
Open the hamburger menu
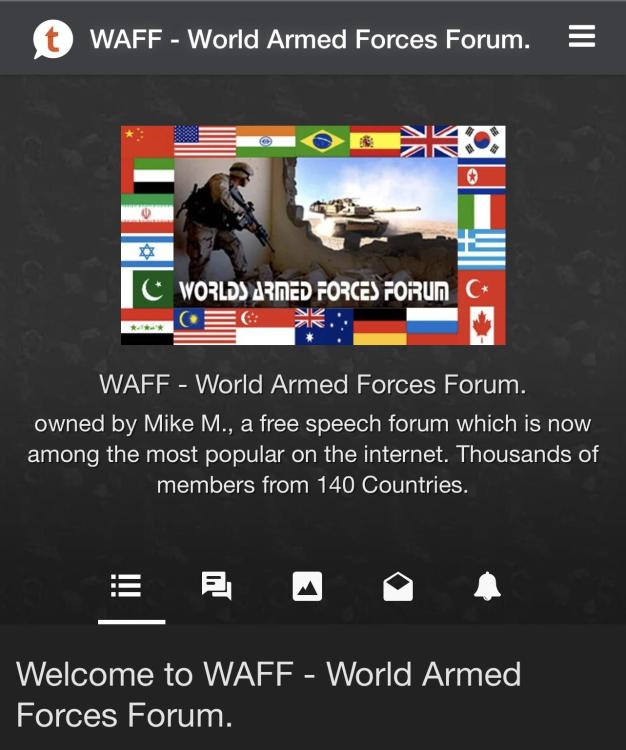pos(582,36)
